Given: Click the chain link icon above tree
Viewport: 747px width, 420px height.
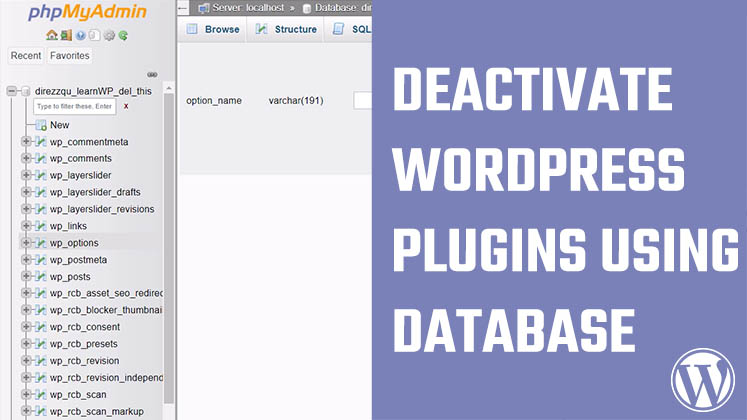Looking at the screenshot, I should coord(152,74).
